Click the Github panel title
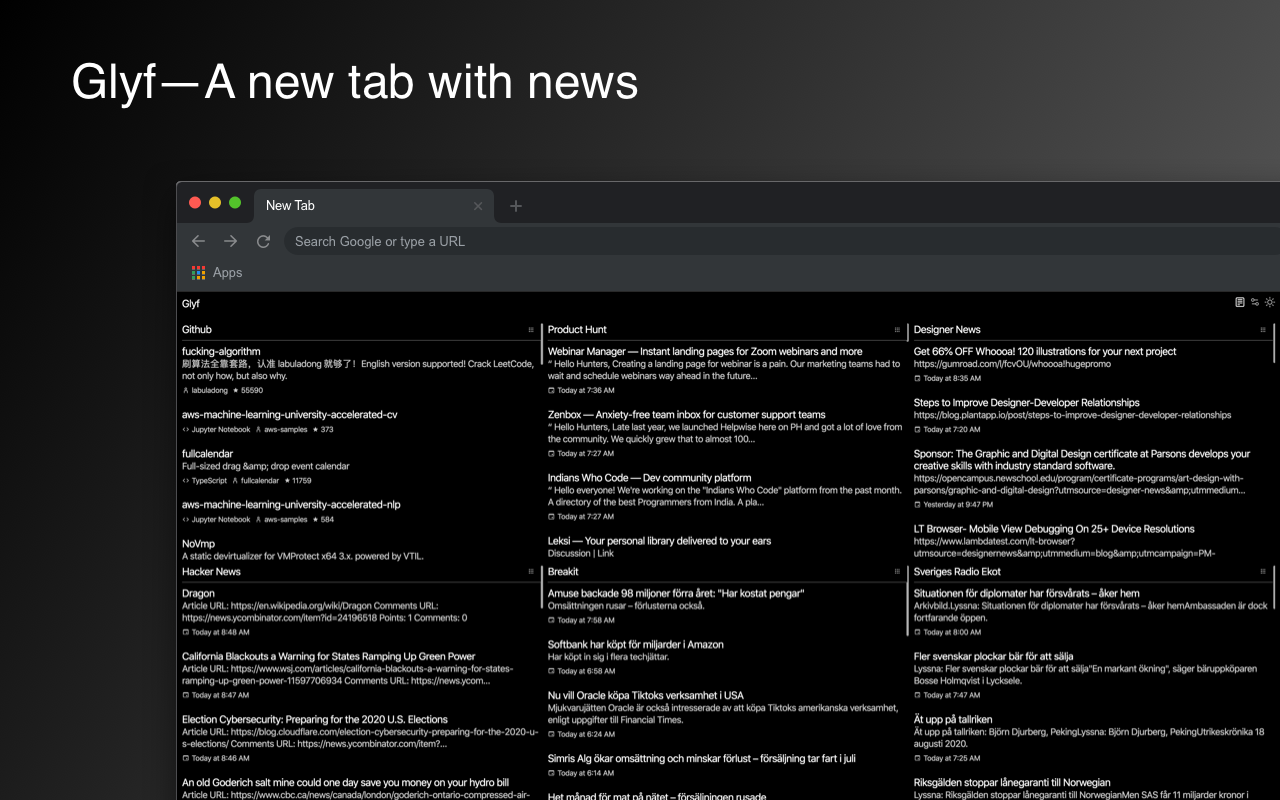This screenshot has height=800, width=1280. [x=197, y=330]
